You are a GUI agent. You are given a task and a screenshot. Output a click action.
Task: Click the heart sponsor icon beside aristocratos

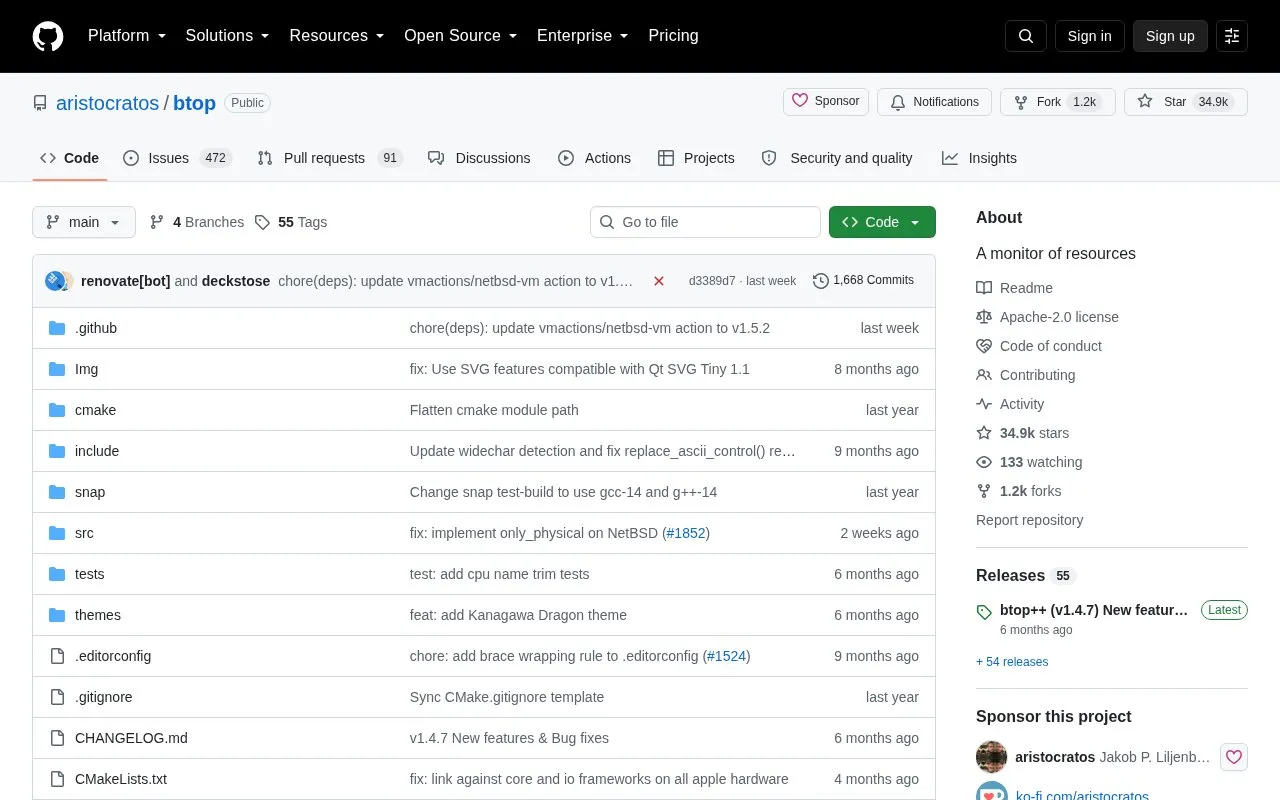pyautogui.click(x=1234, y=757)
